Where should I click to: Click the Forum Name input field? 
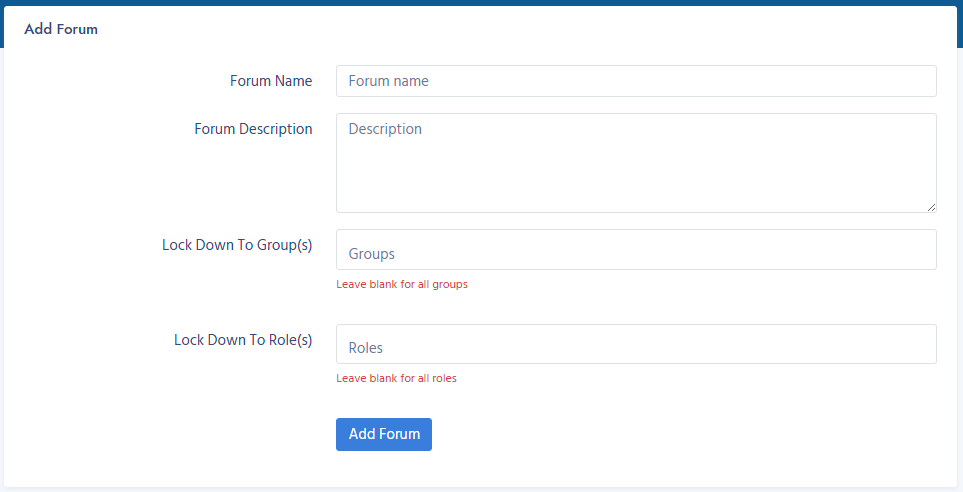coord(636,81)
